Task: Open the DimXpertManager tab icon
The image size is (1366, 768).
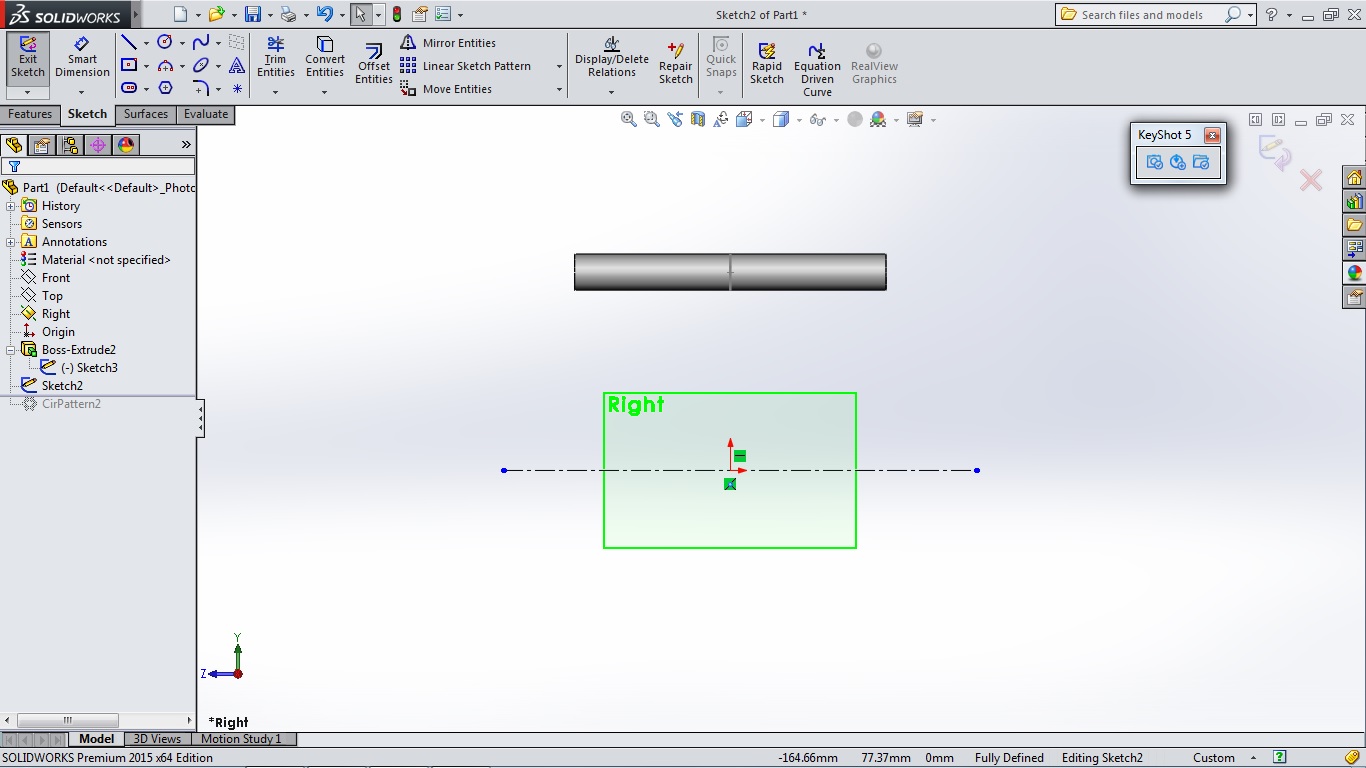Action: coord(98,145)
